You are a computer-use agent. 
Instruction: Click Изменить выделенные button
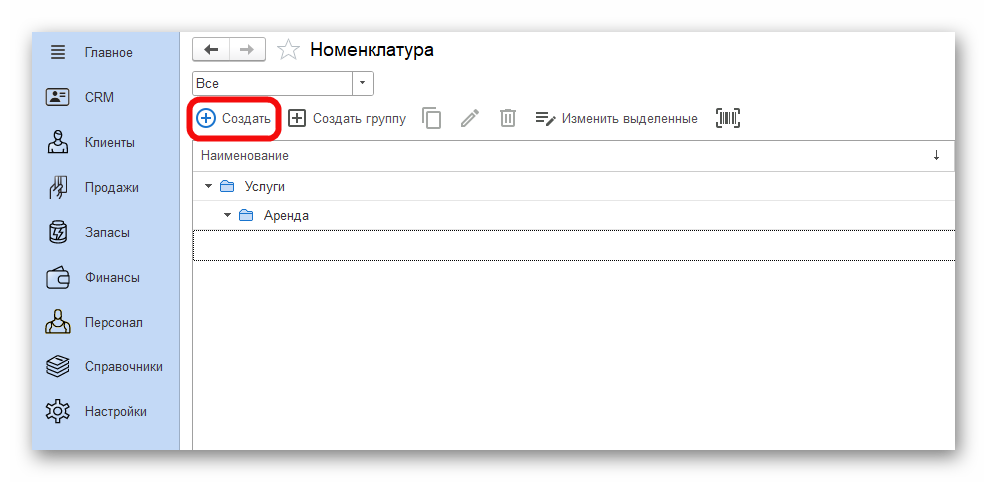click(x=616, y=118)
